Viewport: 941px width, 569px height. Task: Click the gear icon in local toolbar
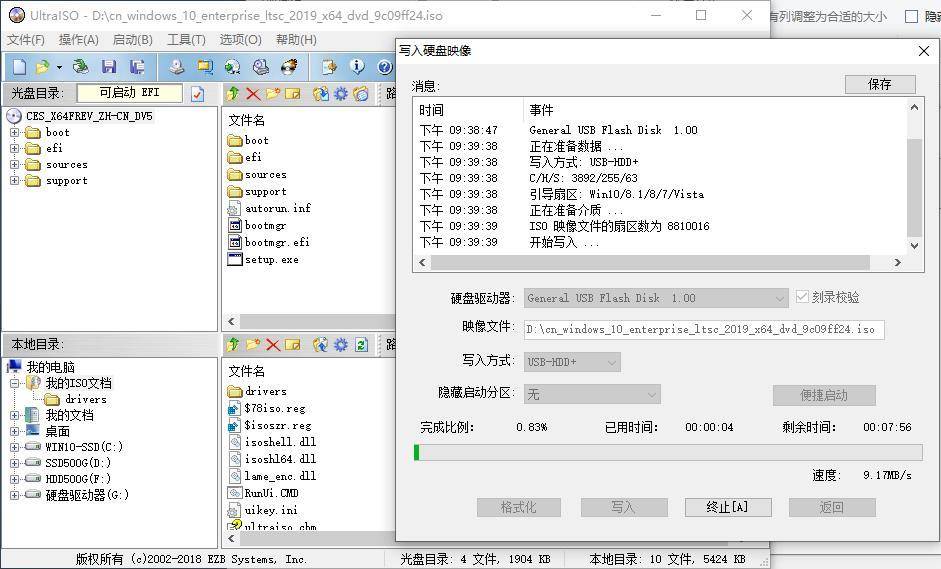click(341, 345)
